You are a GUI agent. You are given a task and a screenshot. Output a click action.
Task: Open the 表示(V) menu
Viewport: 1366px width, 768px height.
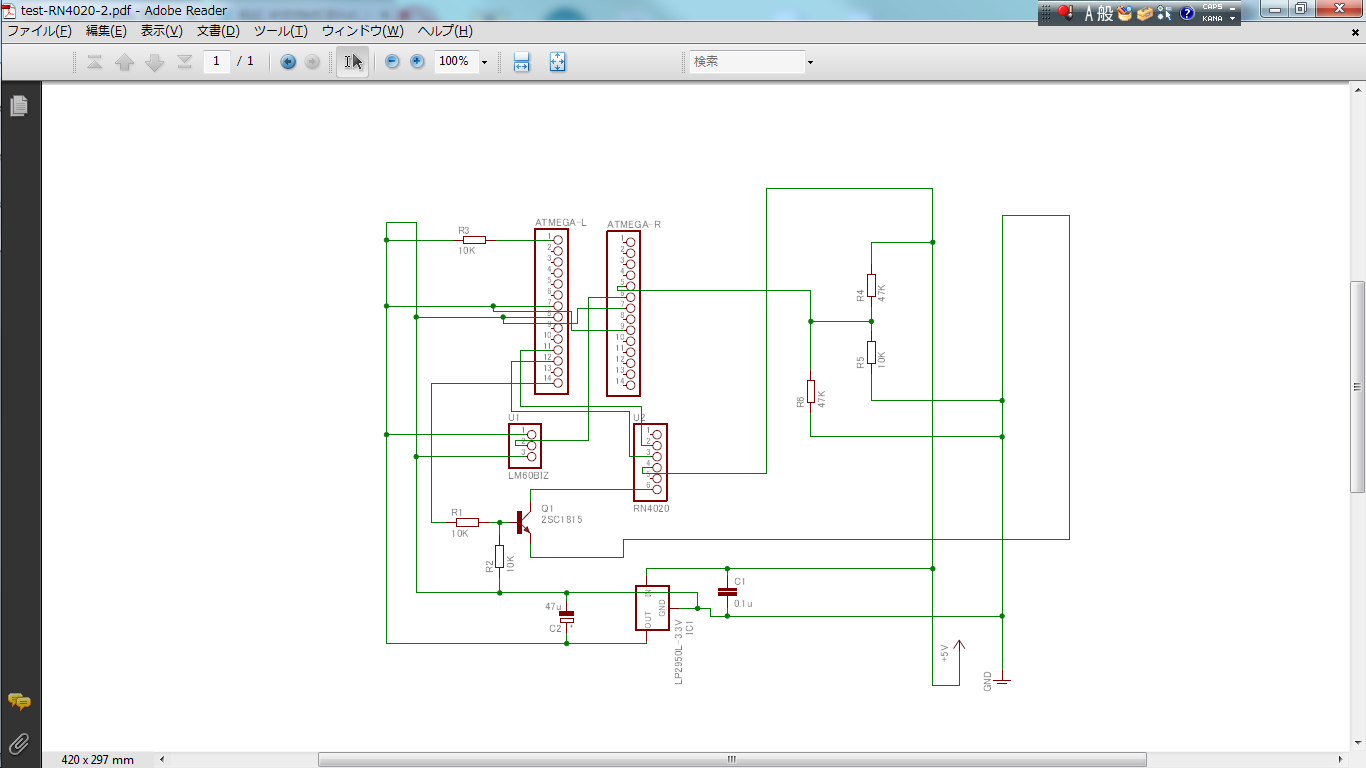[161, 31]
